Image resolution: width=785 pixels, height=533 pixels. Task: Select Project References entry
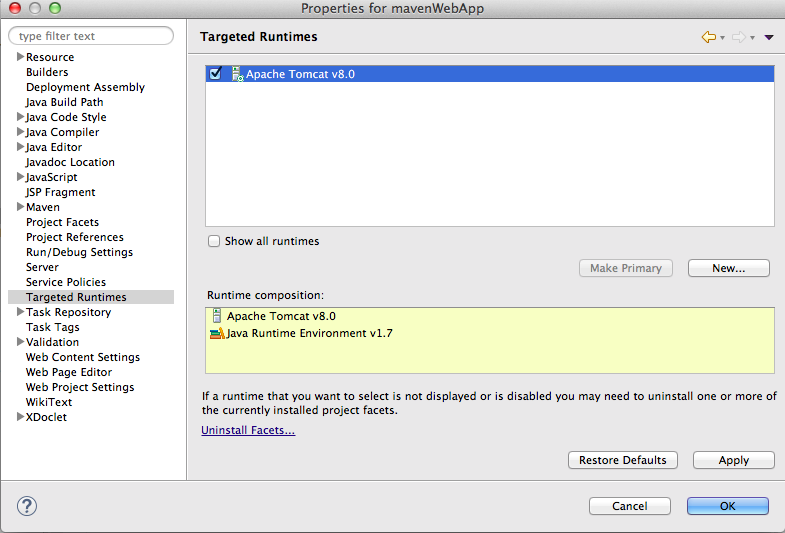click(75, 237)
